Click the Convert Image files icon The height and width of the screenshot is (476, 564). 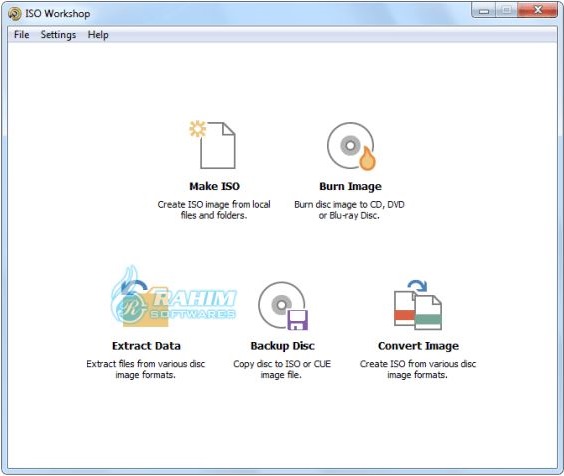coord(418,305)
